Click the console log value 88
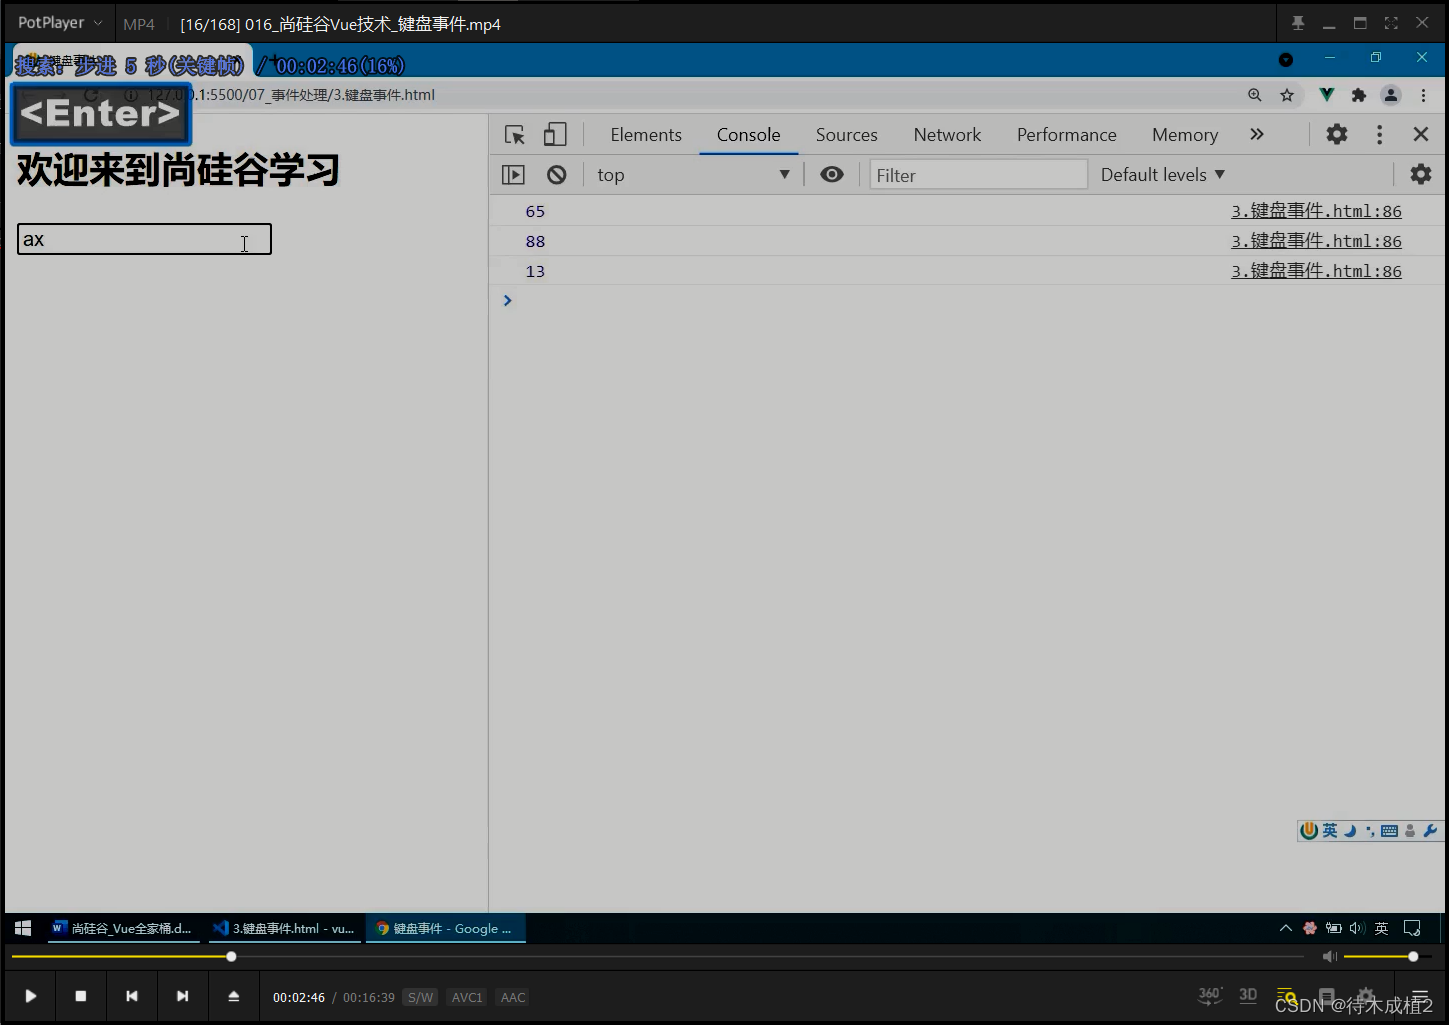 point(535,241)
